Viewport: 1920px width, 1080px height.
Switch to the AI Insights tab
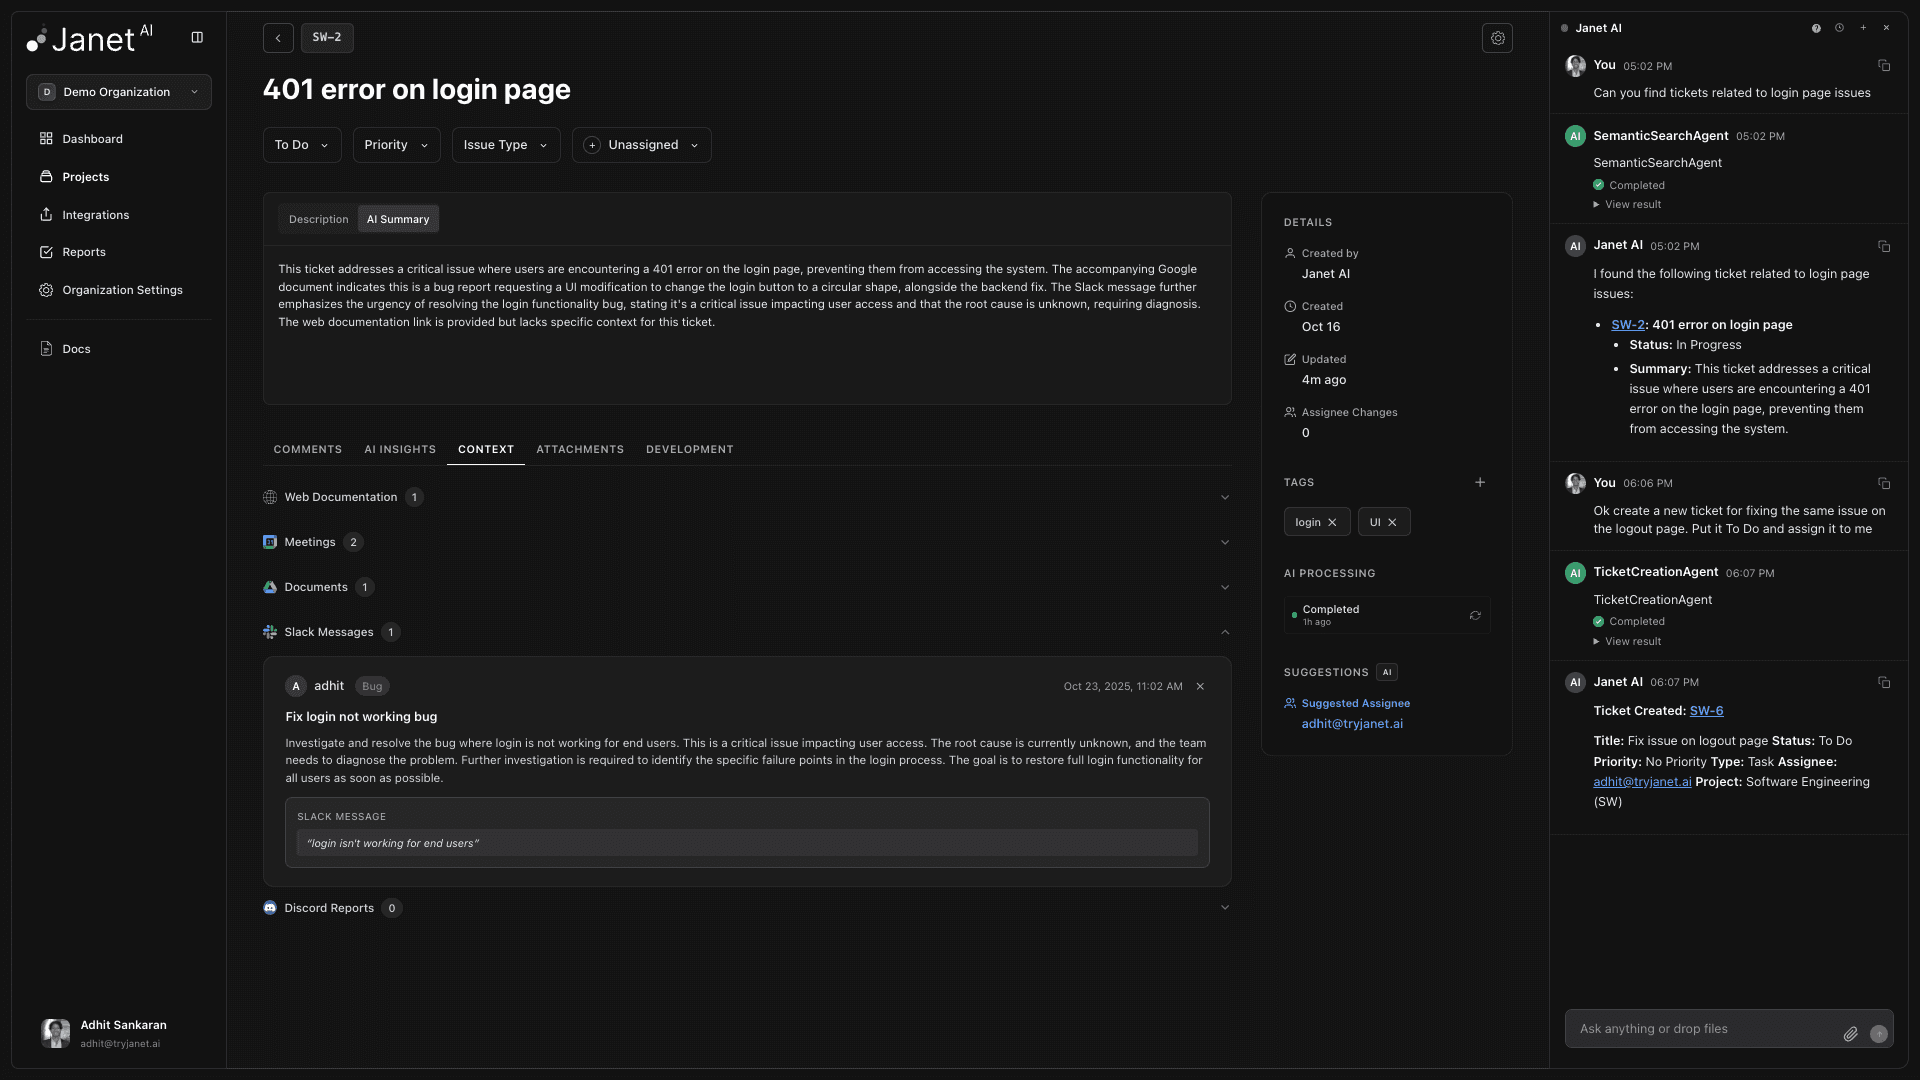click(399, 449)
